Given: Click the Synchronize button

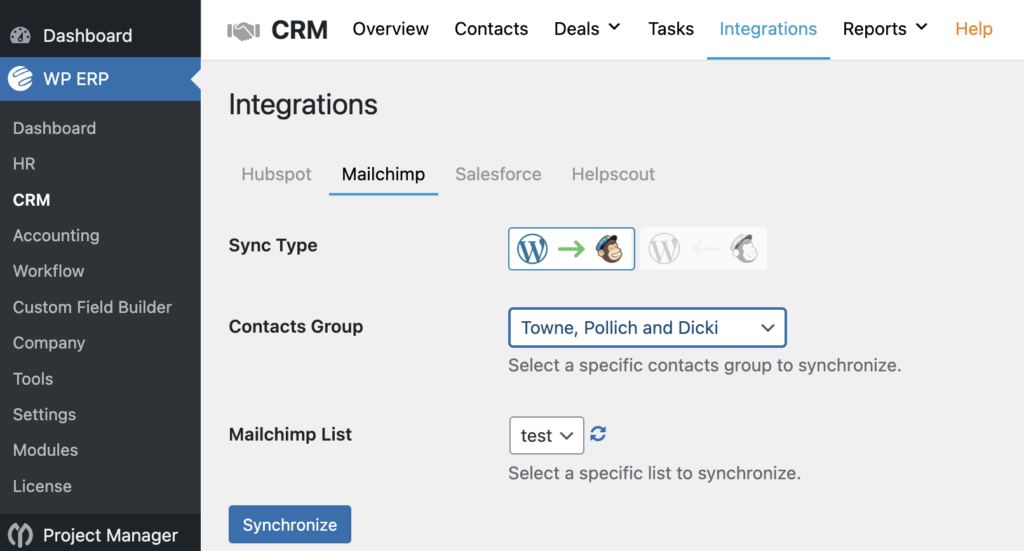Looking at the screenshot, I should 290,524.
